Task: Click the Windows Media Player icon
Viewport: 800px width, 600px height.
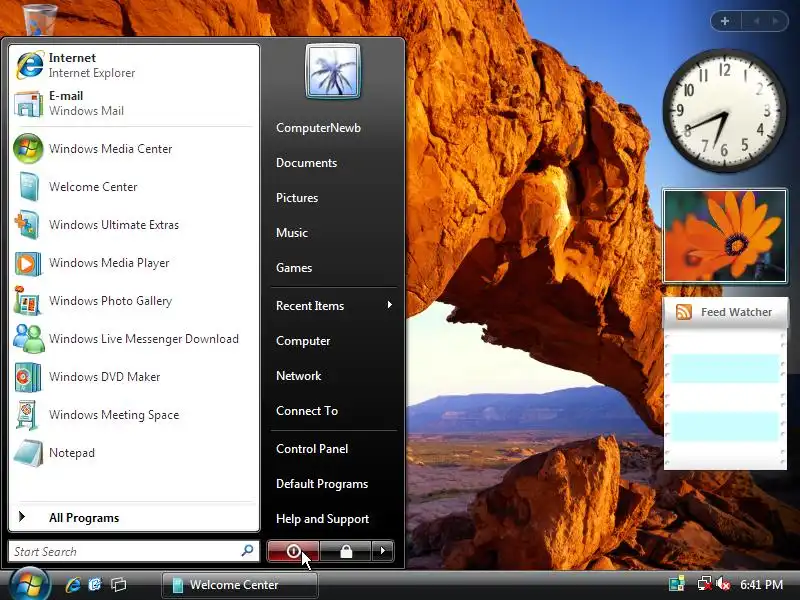Action: click(28, 263)
